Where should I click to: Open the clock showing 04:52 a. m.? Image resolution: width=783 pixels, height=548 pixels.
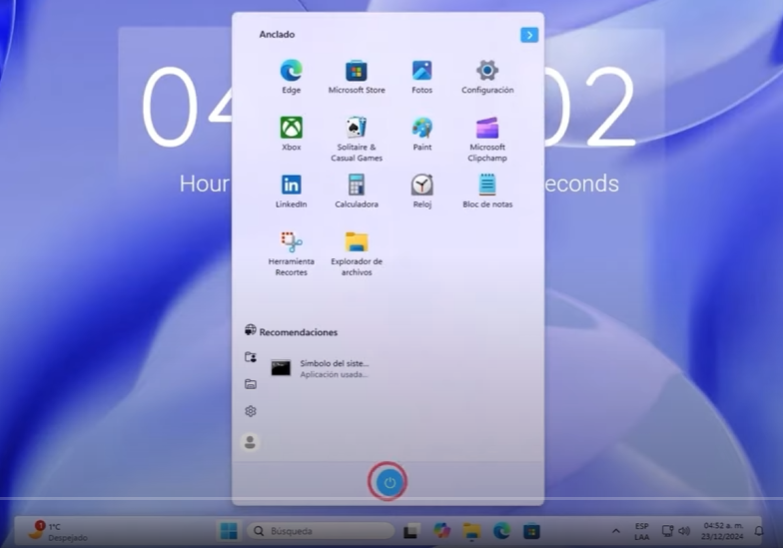coord(723,531)
